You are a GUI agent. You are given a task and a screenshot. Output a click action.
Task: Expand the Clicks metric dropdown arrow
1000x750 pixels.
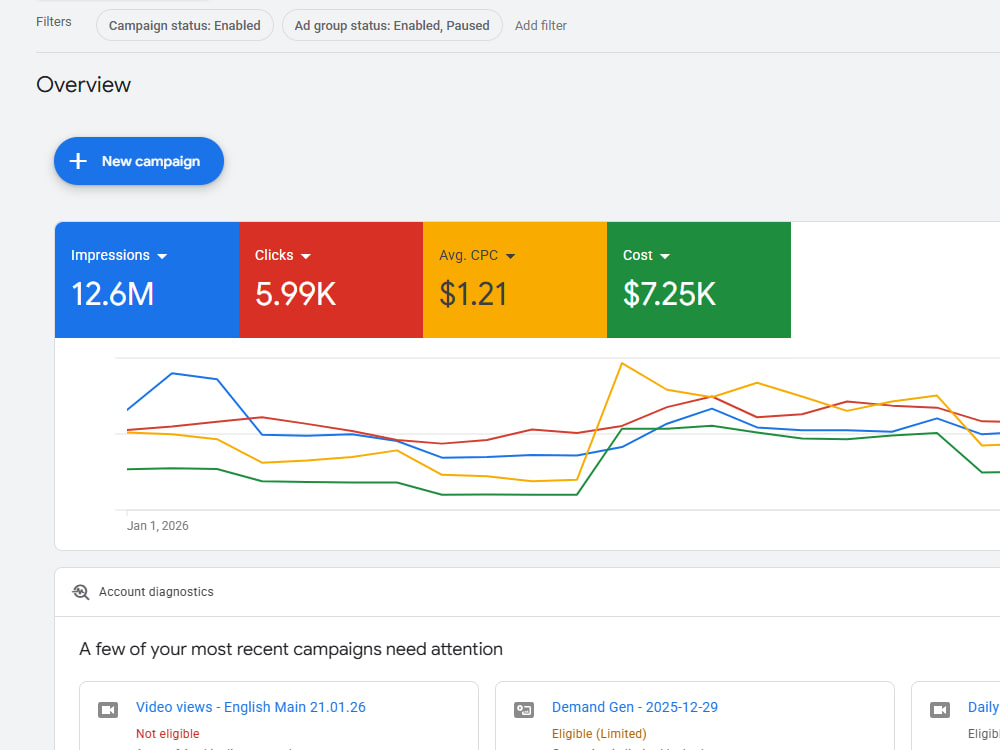(x=305, y=256)
